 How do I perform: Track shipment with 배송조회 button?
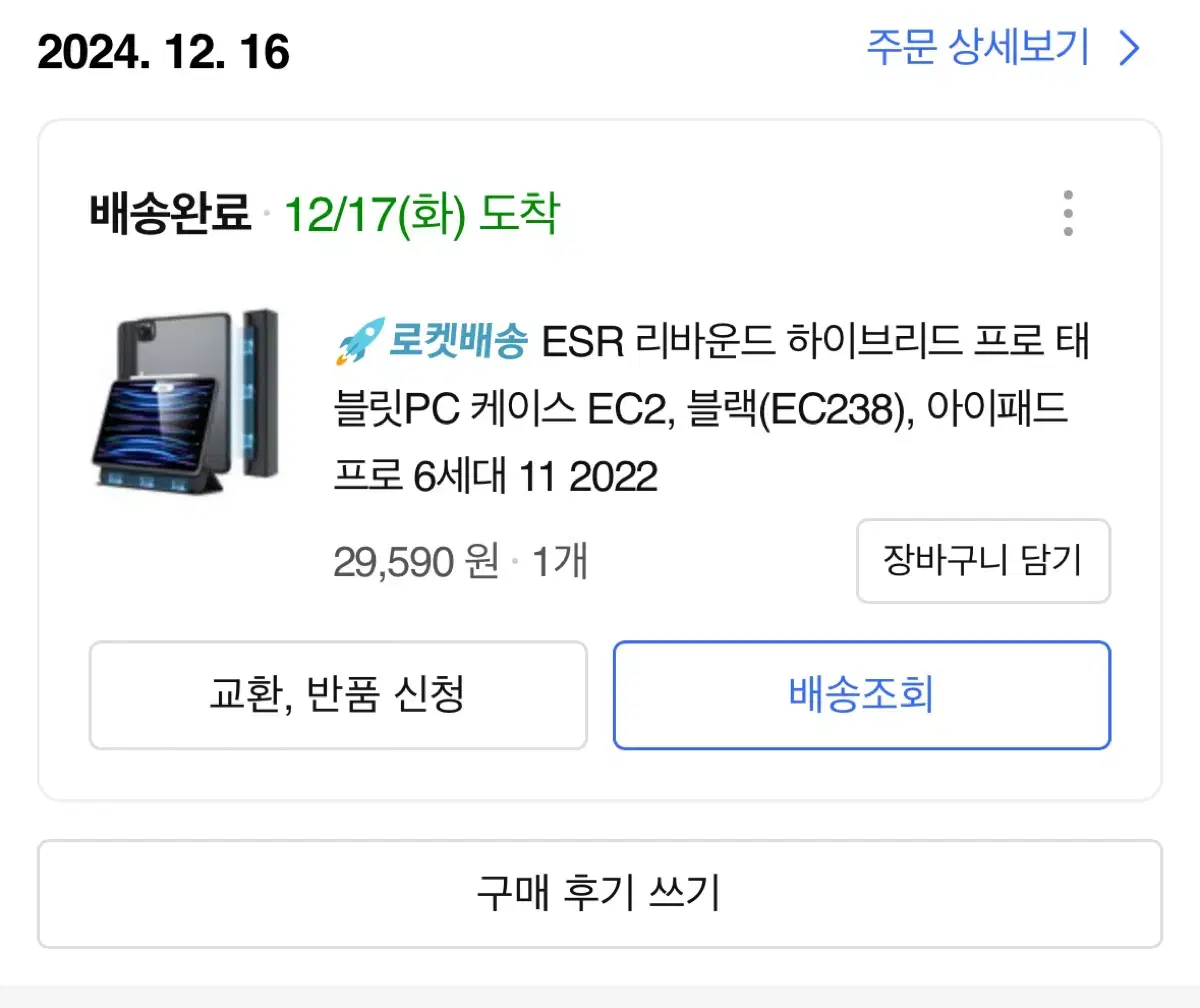[x=862, y=694]
